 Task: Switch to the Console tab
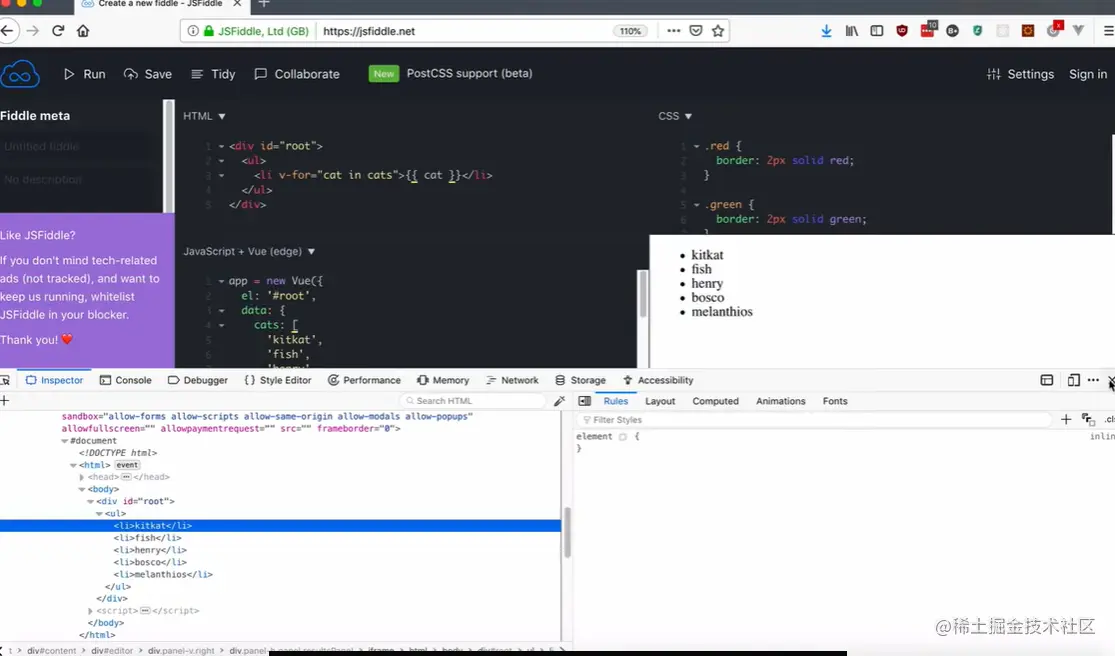click(126, 380)
